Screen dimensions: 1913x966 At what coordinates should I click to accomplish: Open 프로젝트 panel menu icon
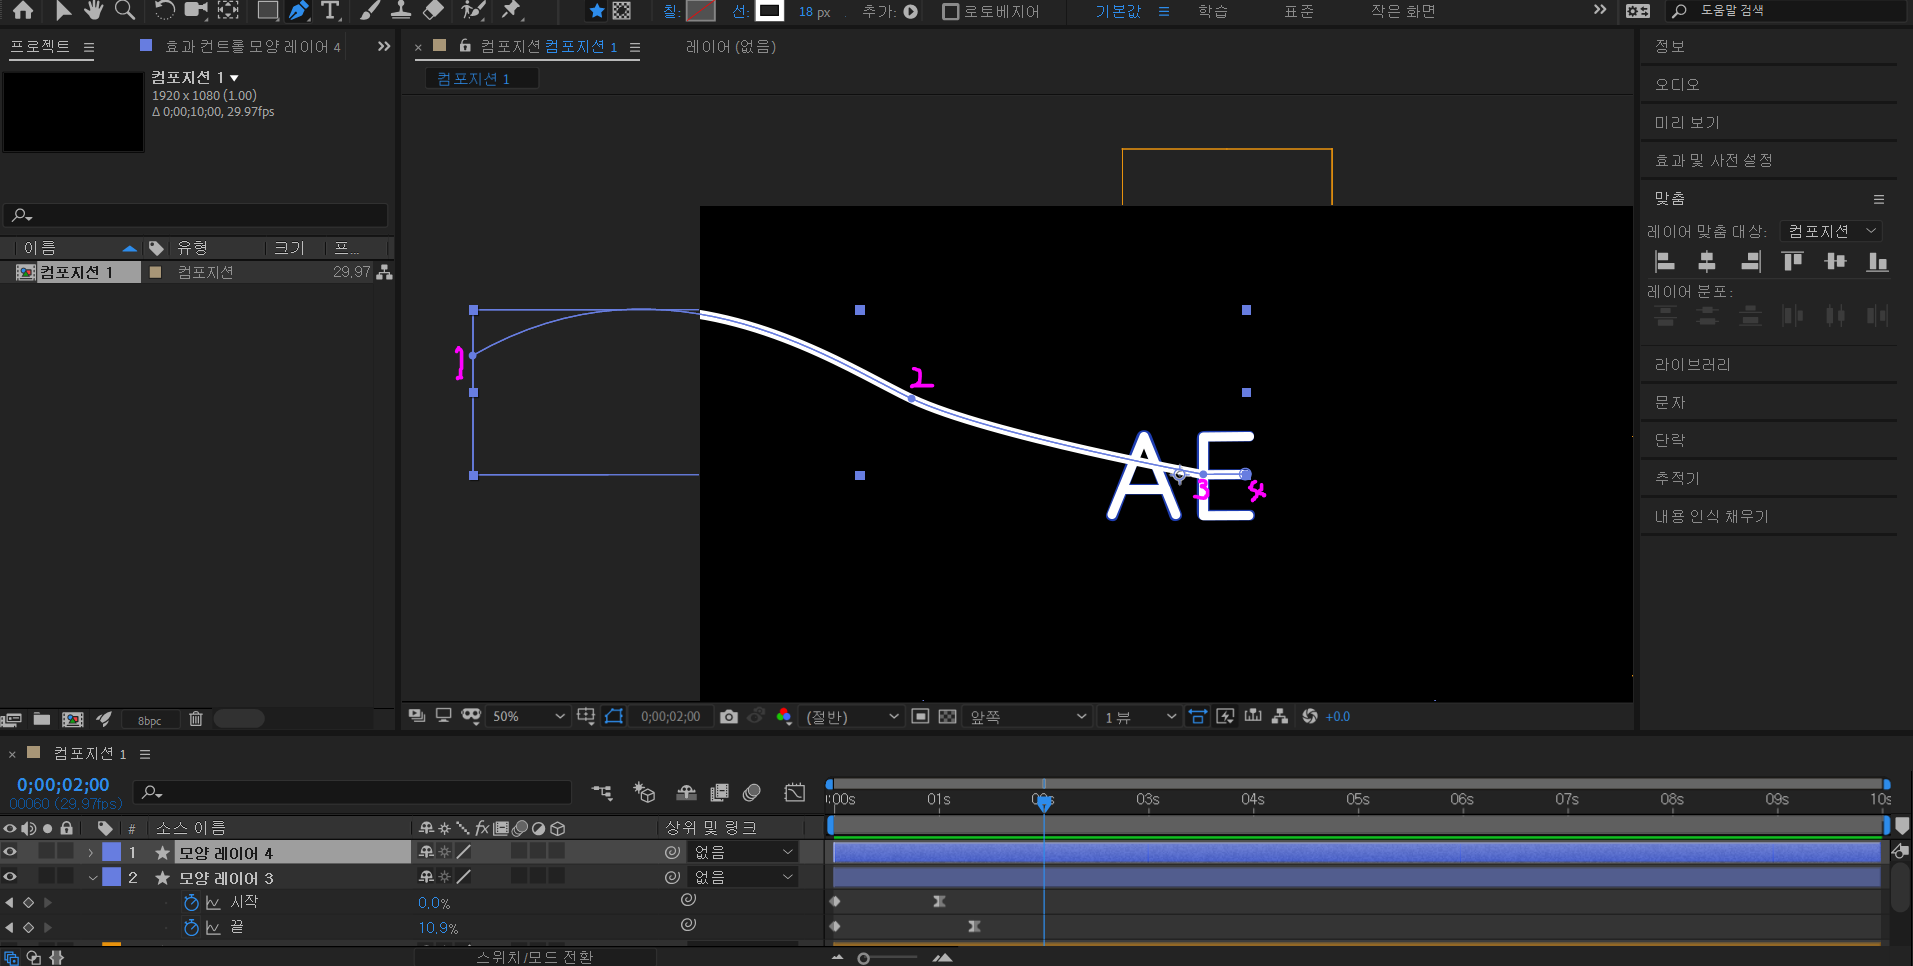[x=89, y=47]
